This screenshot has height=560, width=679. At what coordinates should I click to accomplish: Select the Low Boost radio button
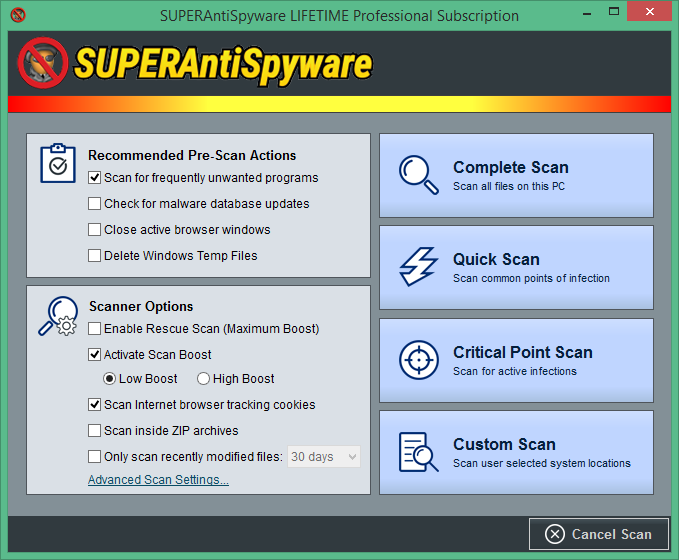pyautogui.click(x=109, y=379)
